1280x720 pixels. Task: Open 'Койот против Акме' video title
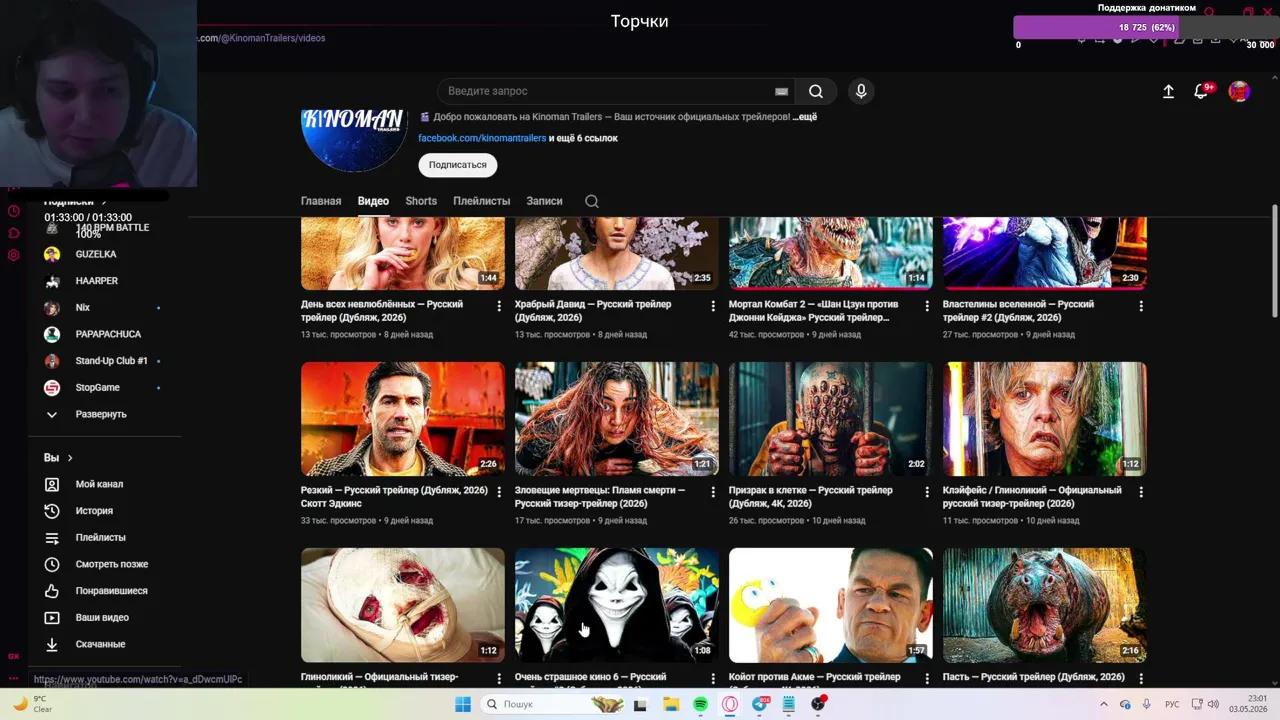[x=814, y=677]
